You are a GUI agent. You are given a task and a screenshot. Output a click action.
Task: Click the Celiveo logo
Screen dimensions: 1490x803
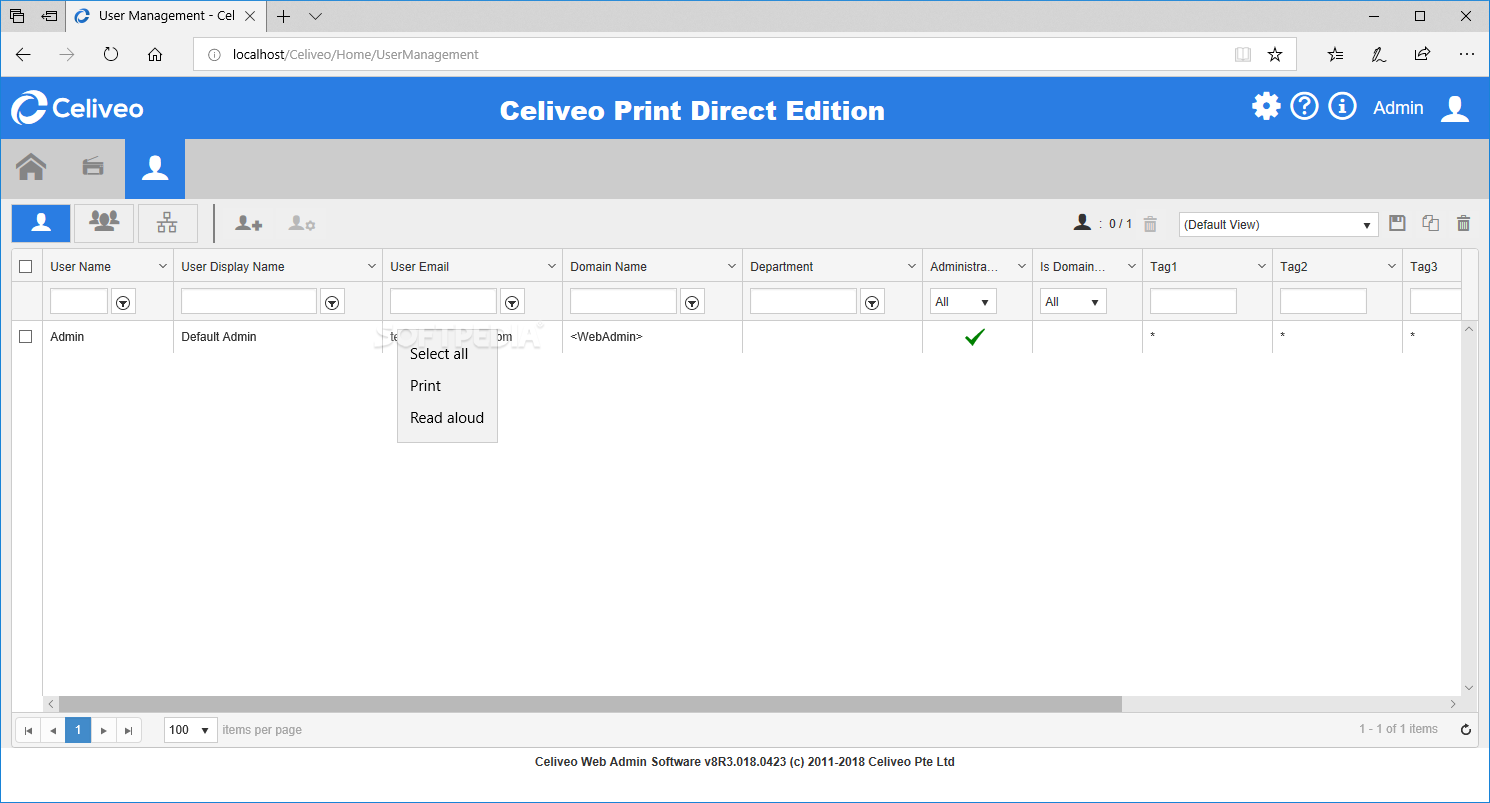pyautogui.click(x=77, y=108)
